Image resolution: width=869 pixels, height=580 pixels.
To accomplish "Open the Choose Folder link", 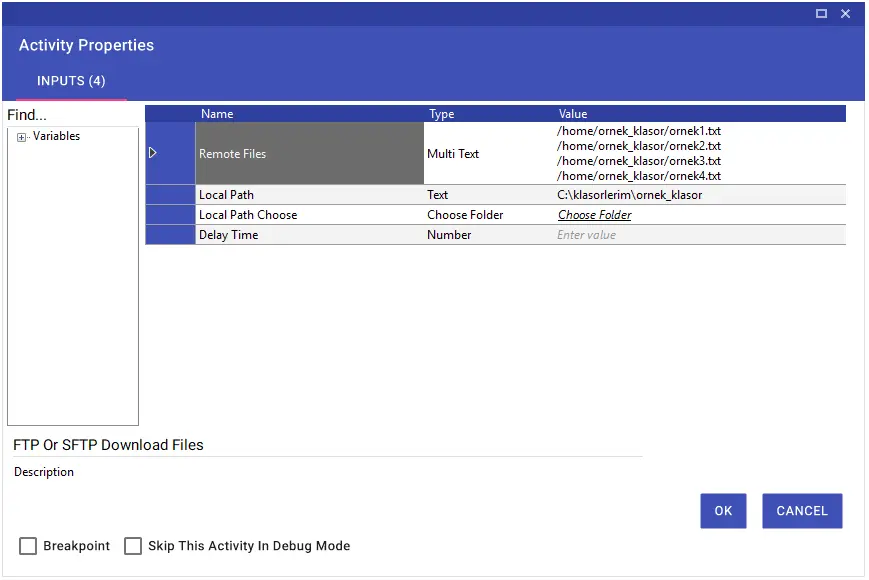I will [x=595, y=215].
